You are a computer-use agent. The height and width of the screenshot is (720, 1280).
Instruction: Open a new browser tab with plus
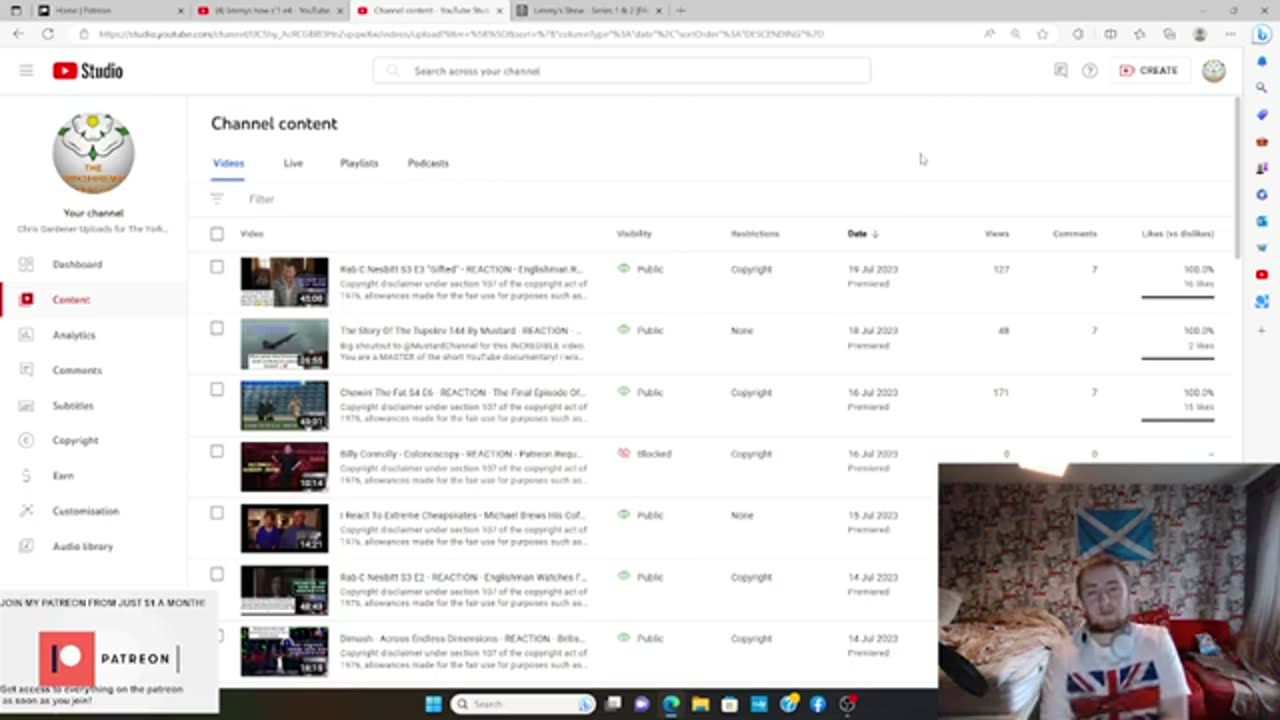click(680, 10)
